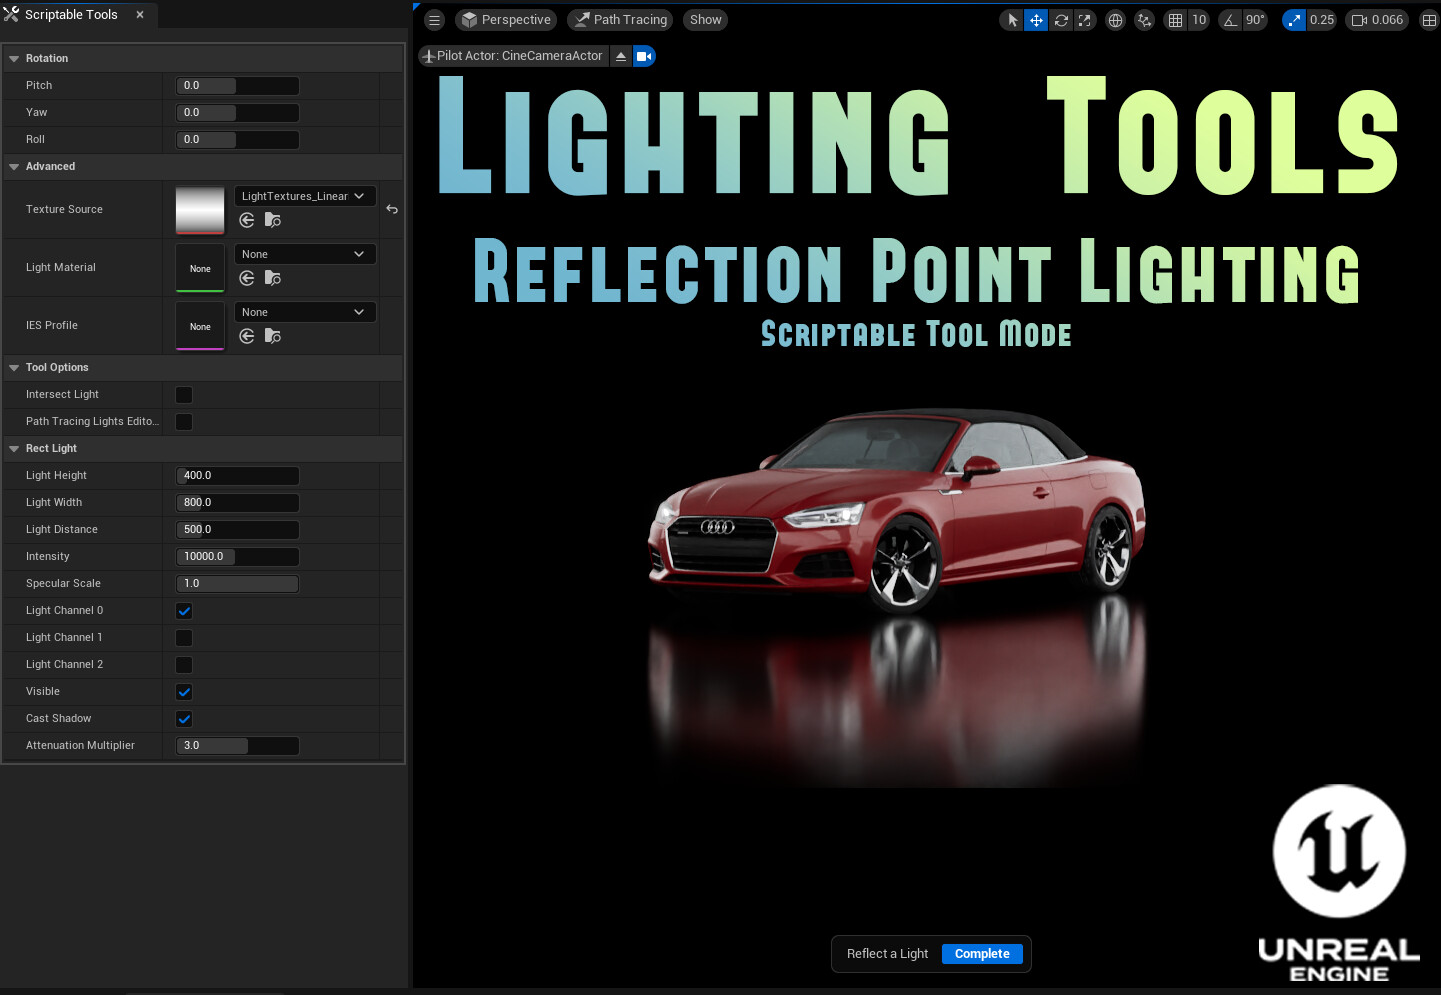
Task: Click the Scriptable Tools wrench icon
Action: pyautogui.click(x=11, y=14)
